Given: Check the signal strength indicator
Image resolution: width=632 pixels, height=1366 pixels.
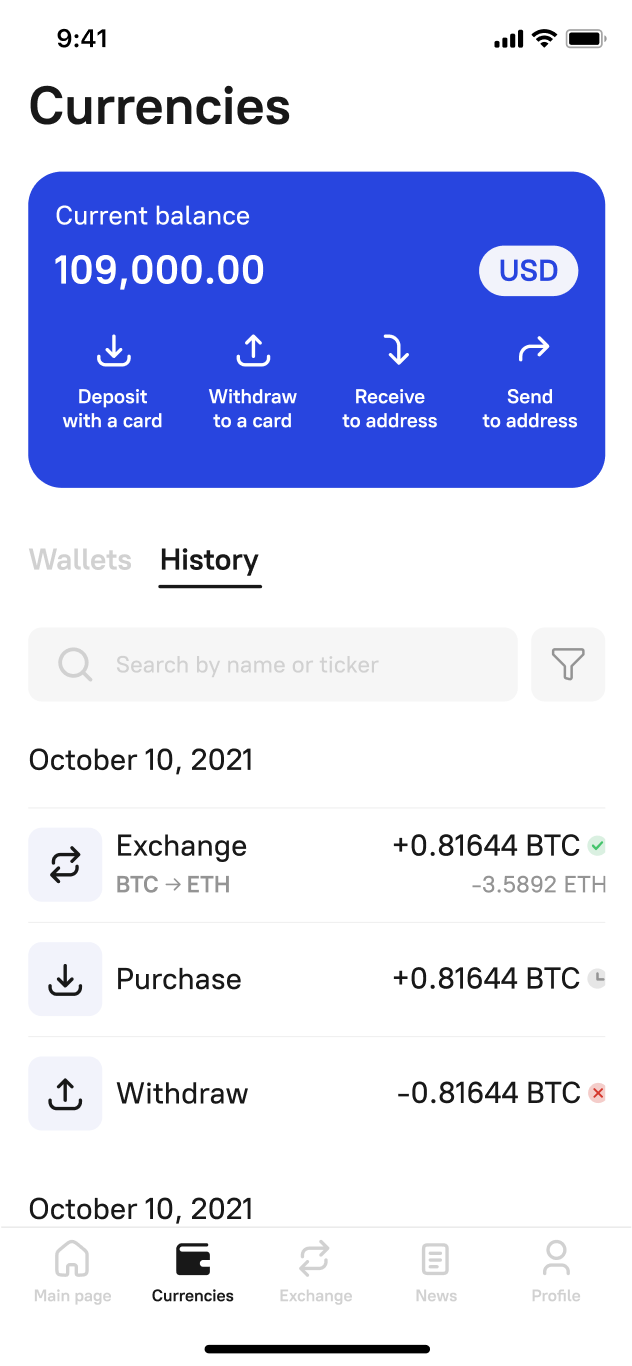Looking at the screenshot, I should 508,38.
